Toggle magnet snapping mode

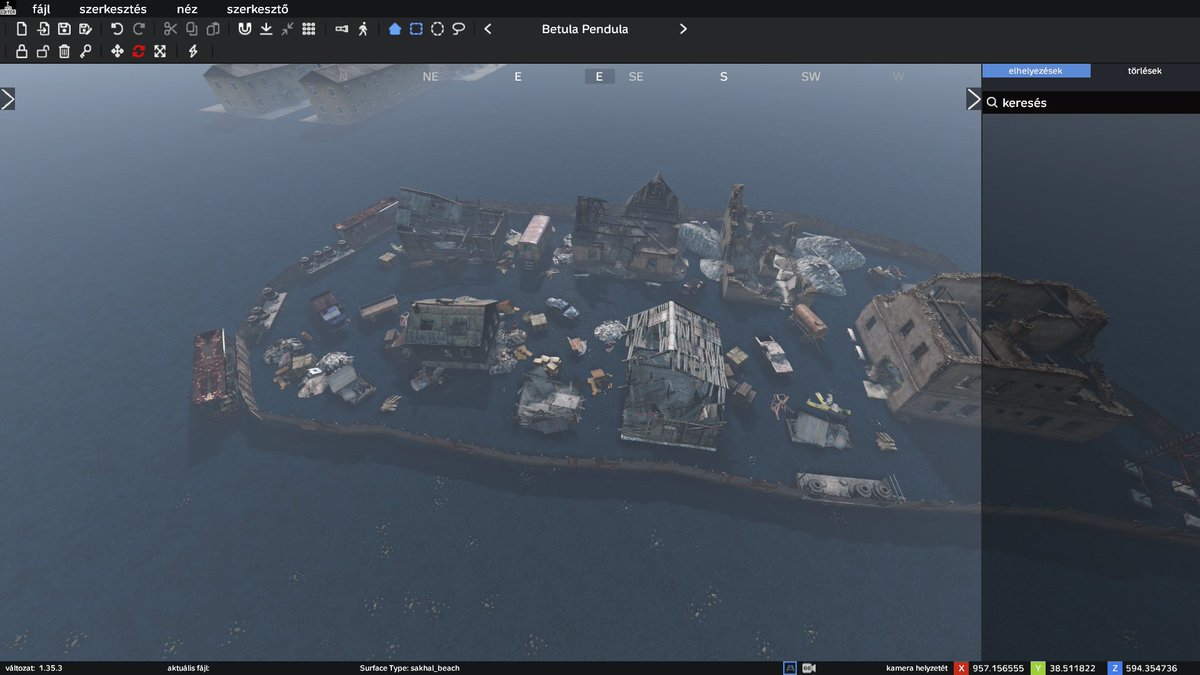pyautogui.click(x=244, y=29)
